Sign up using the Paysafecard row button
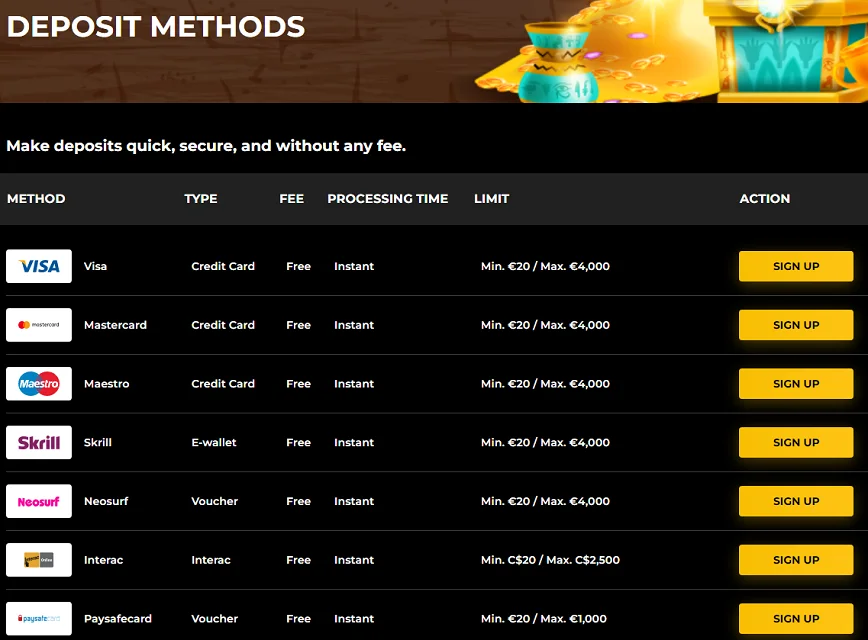 796,618
